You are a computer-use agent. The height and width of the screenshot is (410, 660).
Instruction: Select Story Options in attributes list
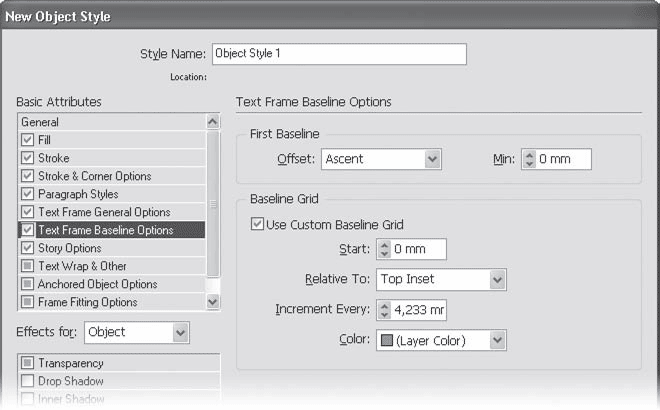(69, 248)
